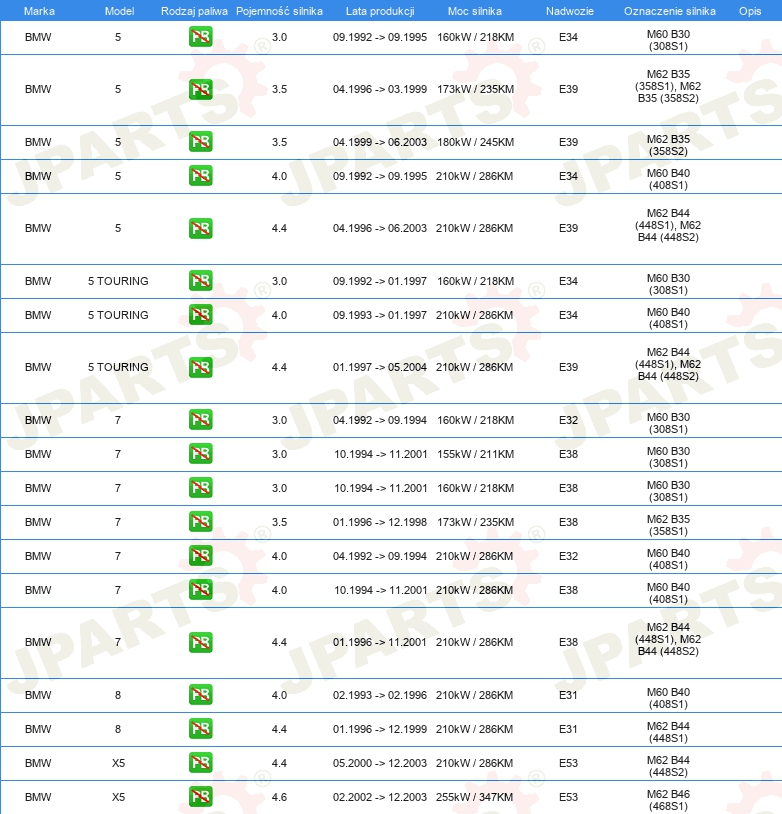Select production dates 02.2002 -> 12.2003
This screenshot has width=782, height=814.
click(x=380, y=797)
